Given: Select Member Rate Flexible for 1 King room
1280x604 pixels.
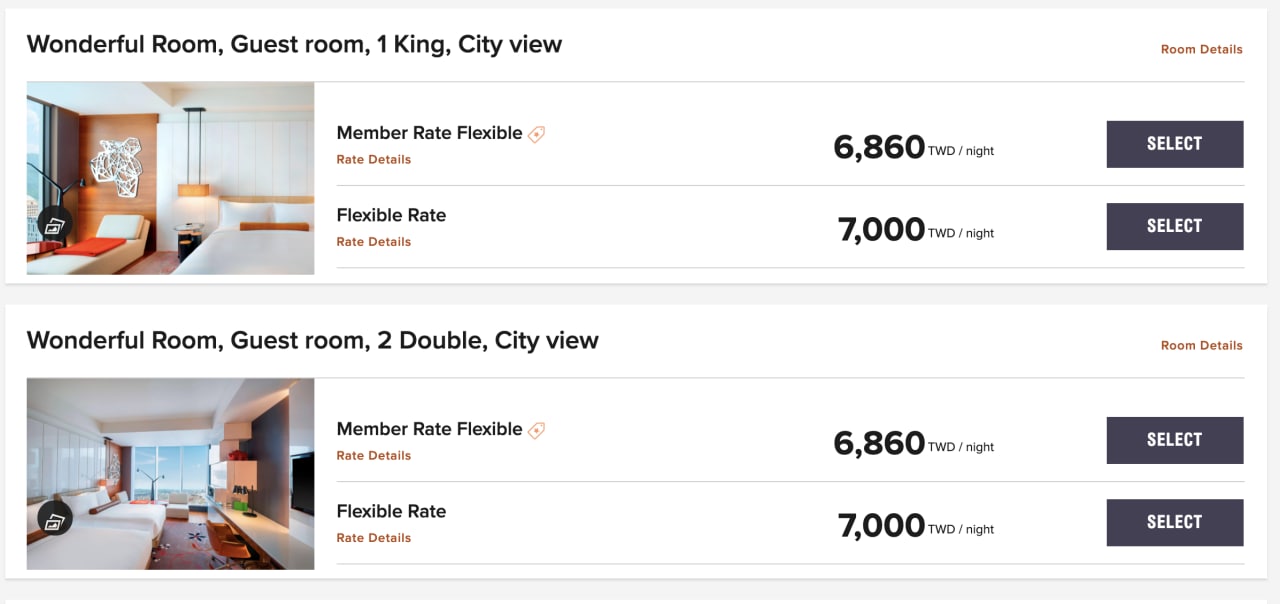Looking at the screenshot, I should coord(1175,144).
